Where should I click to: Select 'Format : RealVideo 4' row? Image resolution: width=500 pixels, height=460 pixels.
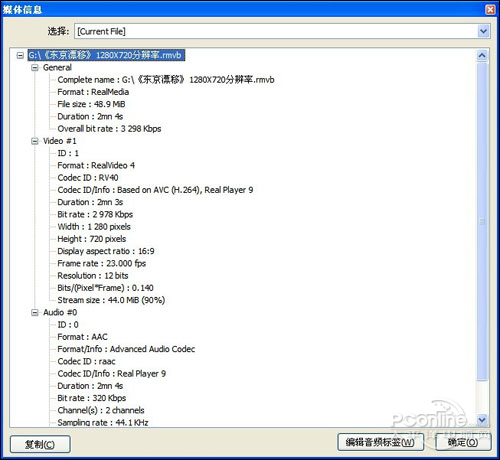pos(96,166)
